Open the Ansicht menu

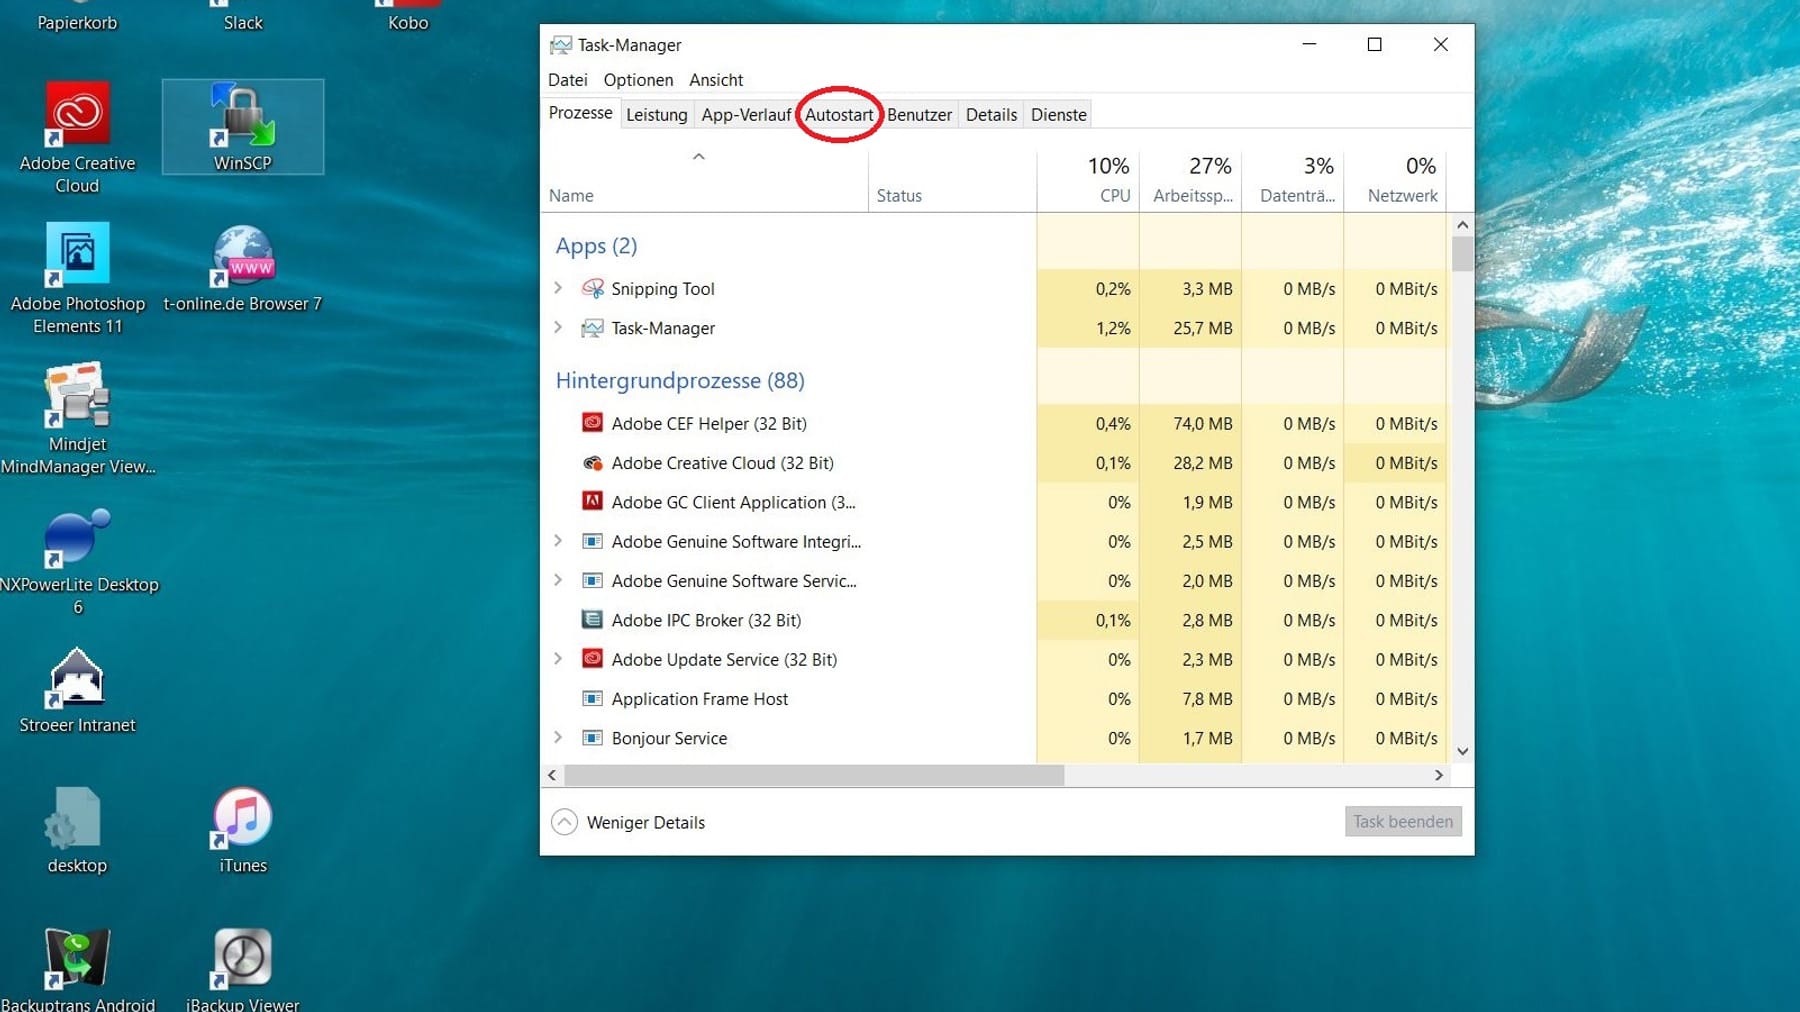(716, 80)
